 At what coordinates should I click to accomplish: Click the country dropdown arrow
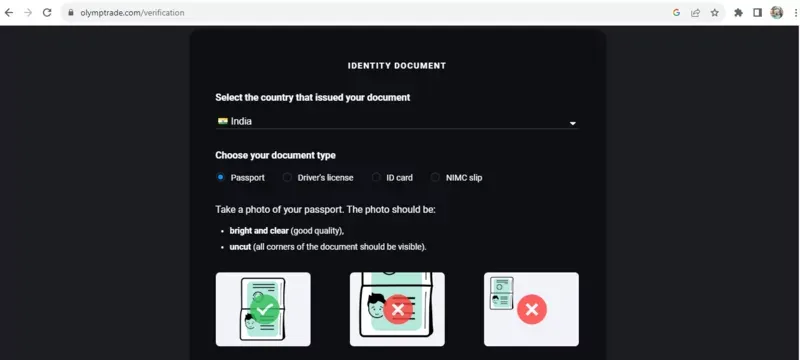click(x=572, y=123)
